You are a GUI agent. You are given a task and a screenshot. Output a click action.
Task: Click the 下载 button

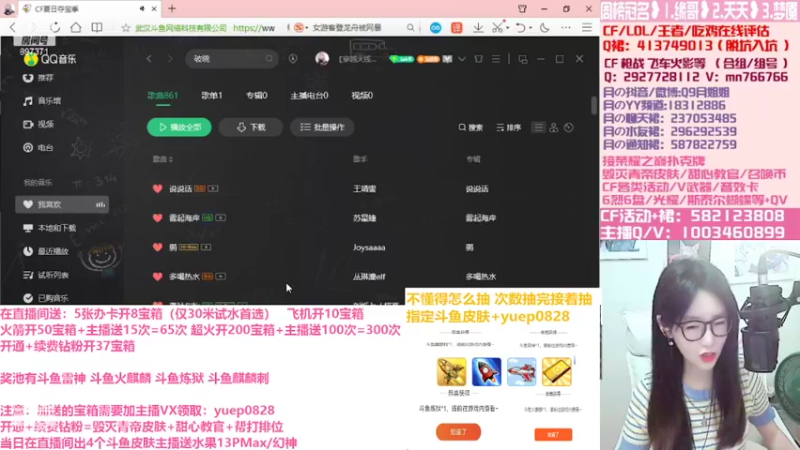[251, 127]
